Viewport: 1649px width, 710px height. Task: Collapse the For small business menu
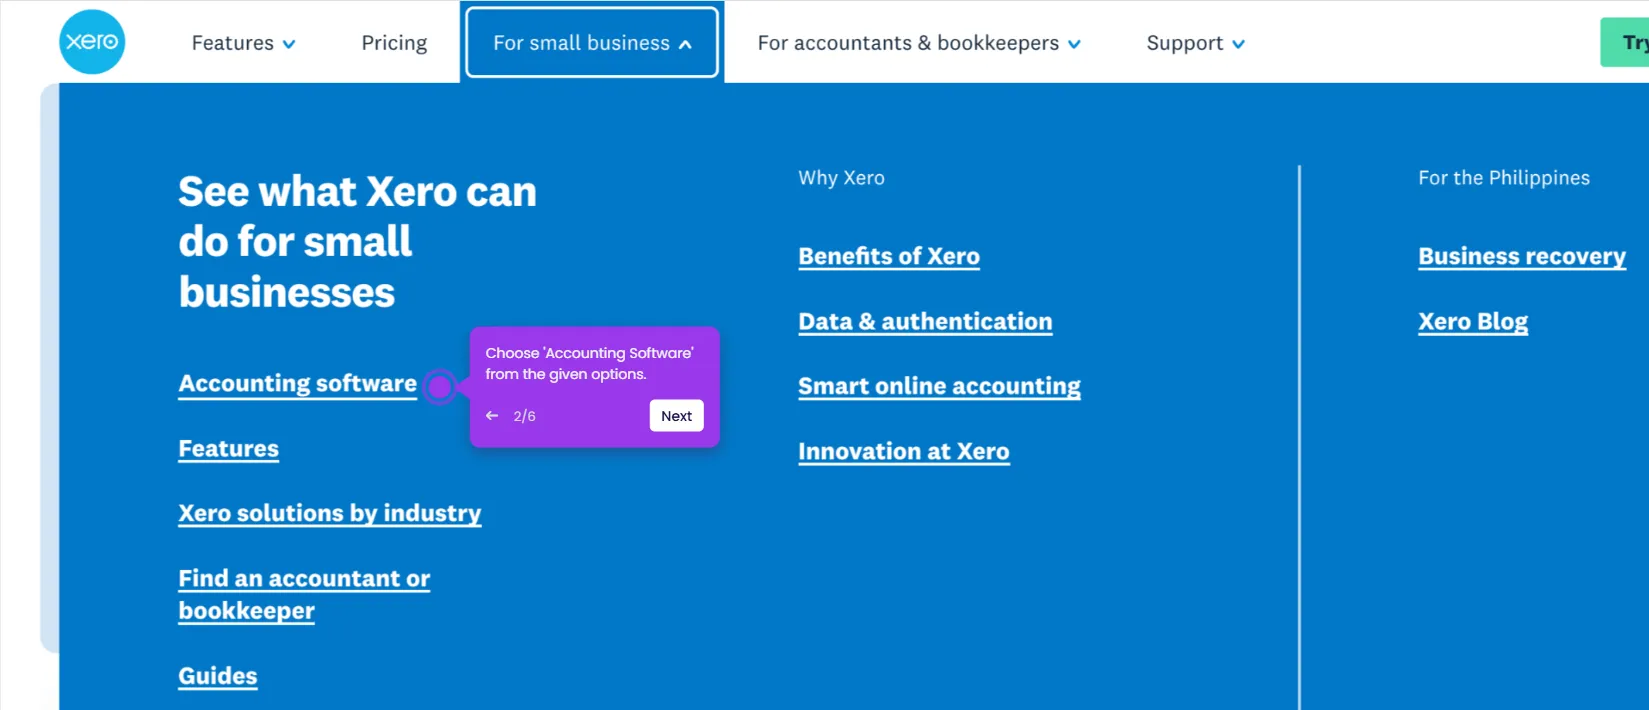coord(592,42)
